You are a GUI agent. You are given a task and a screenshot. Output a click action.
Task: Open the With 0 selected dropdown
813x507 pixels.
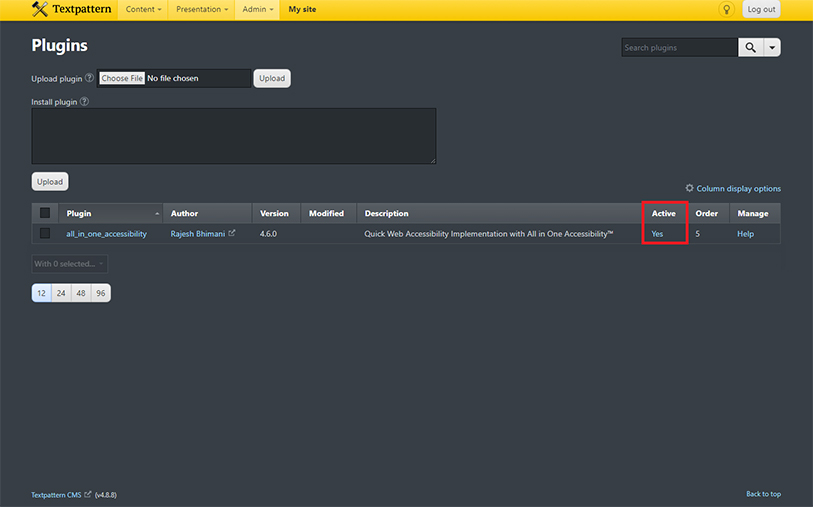[69, 264]
